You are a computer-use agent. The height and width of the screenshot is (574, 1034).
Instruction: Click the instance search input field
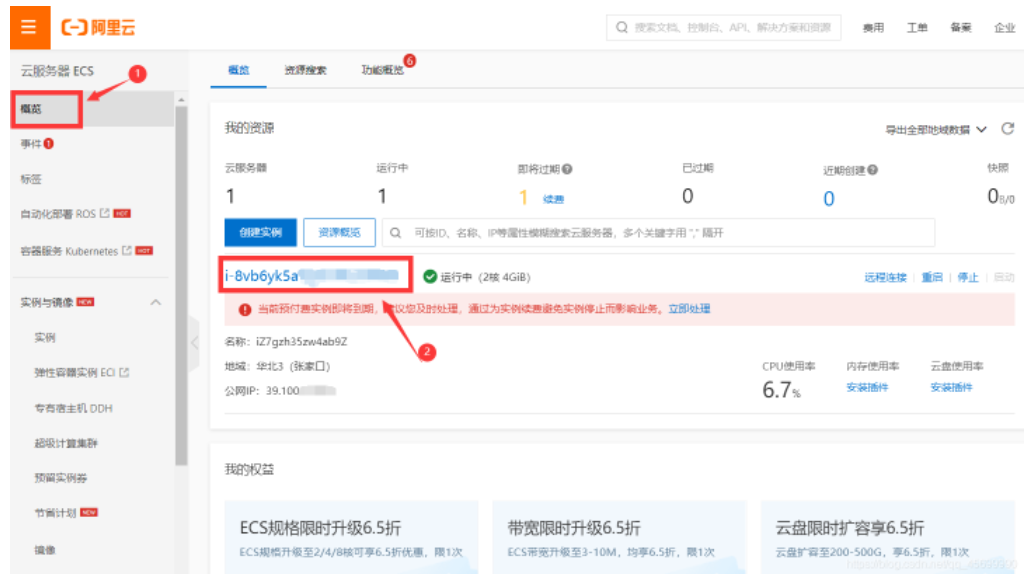click(658, 233)
